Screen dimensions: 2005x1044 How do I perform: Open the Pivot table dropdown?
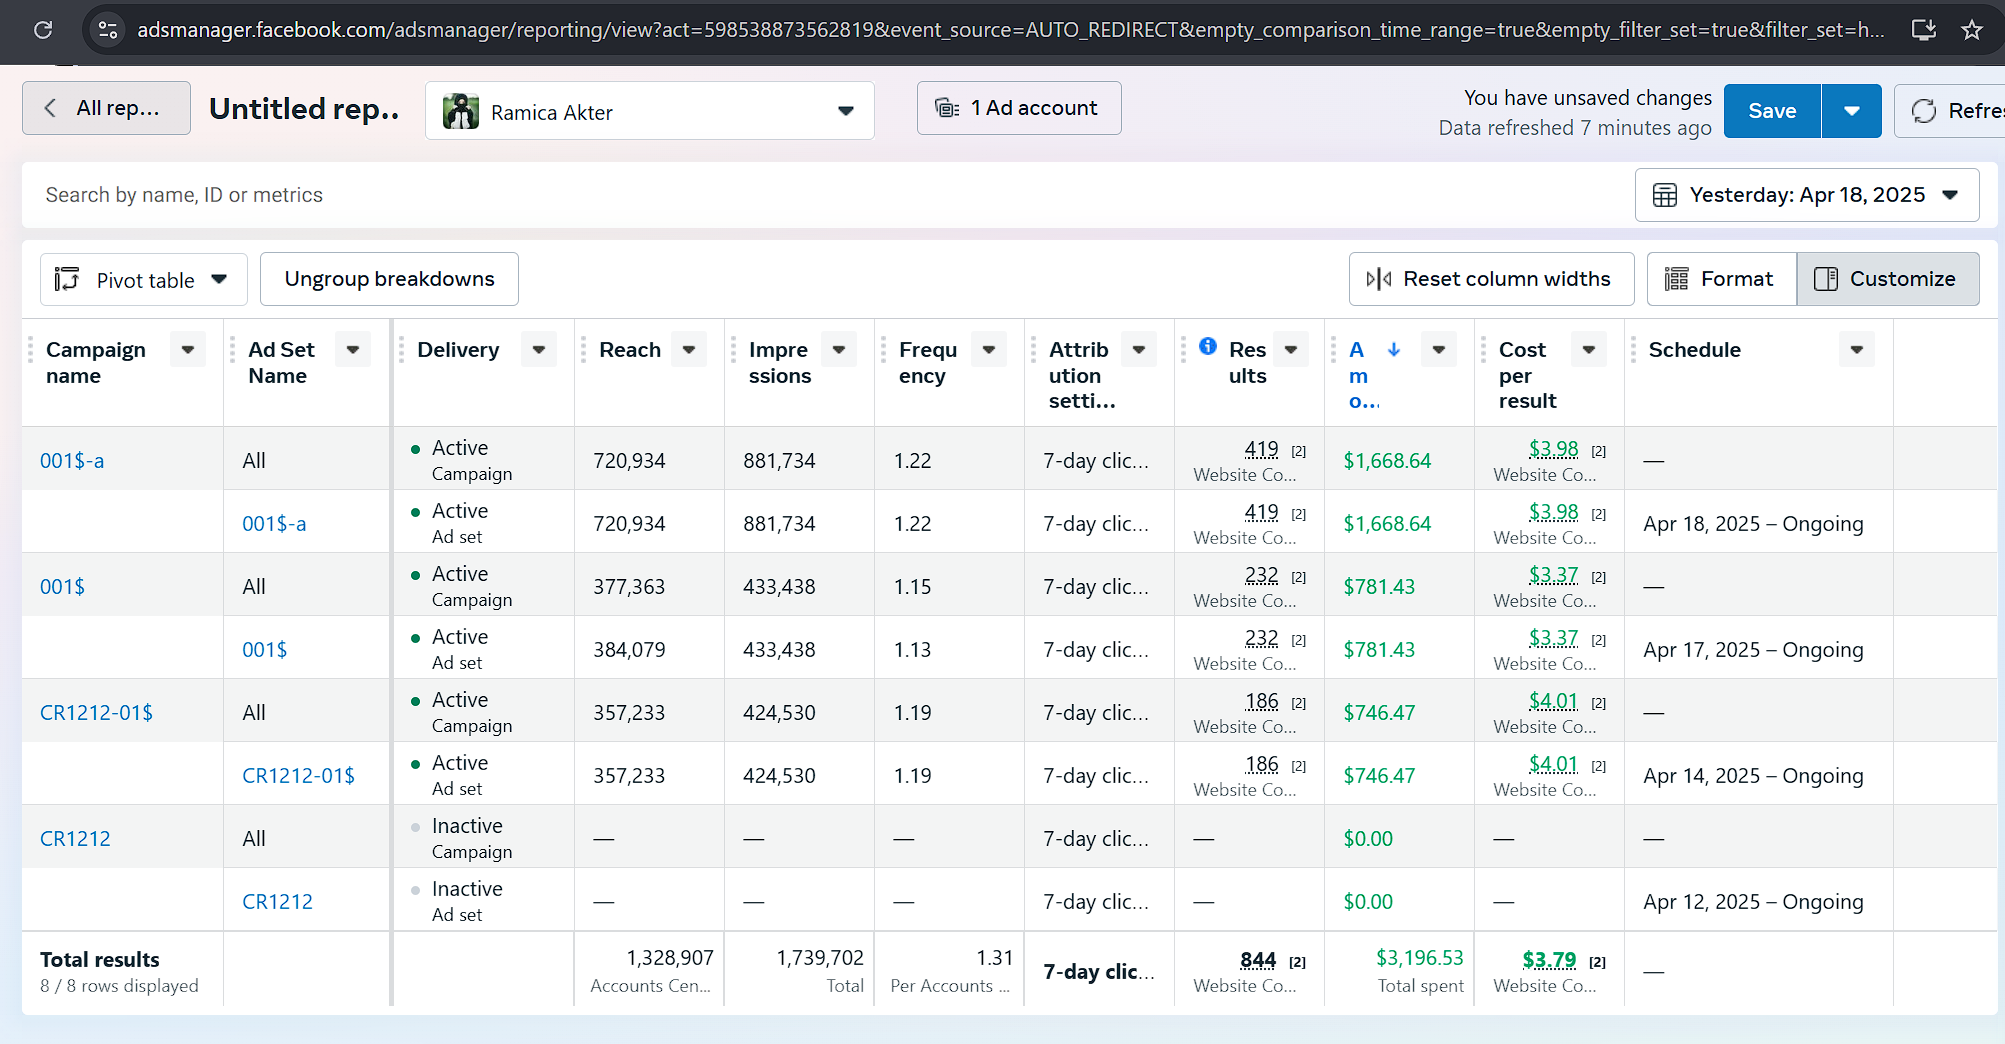click(143, 280)
